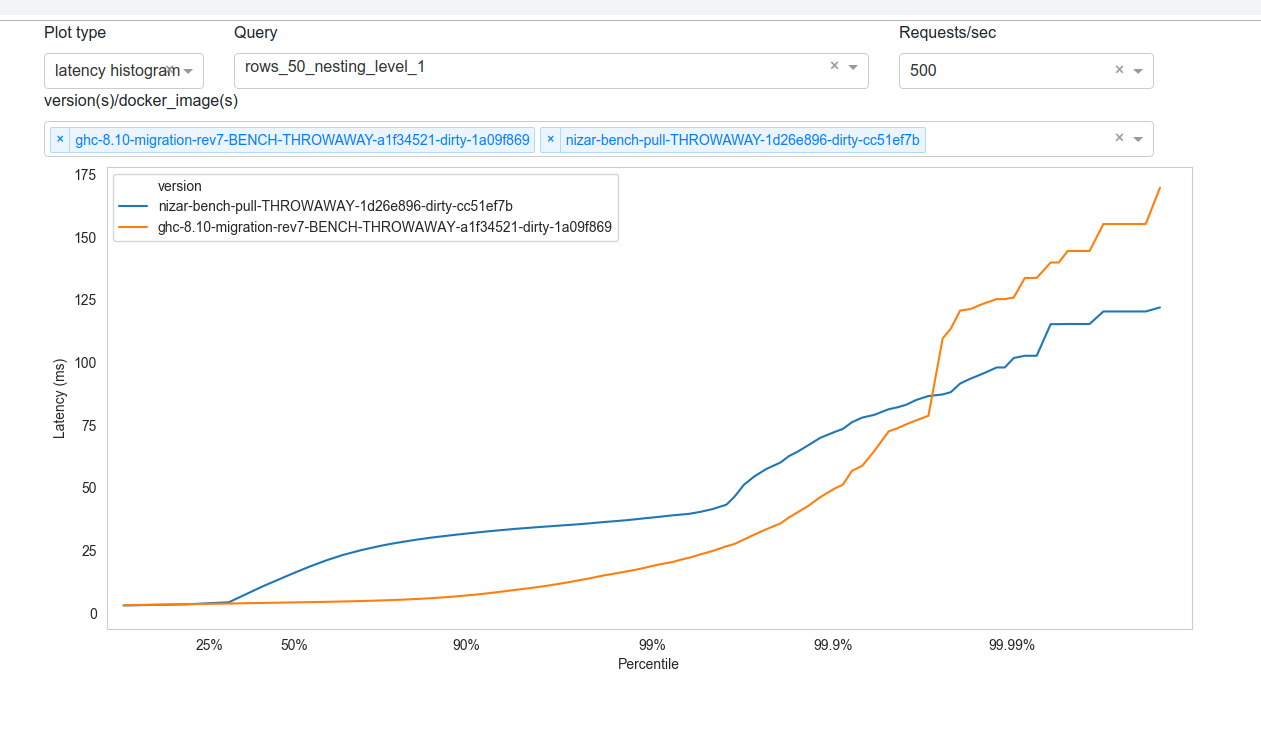
Task: Click the nizar-bench-pull tag label
Action: point(742,140)
